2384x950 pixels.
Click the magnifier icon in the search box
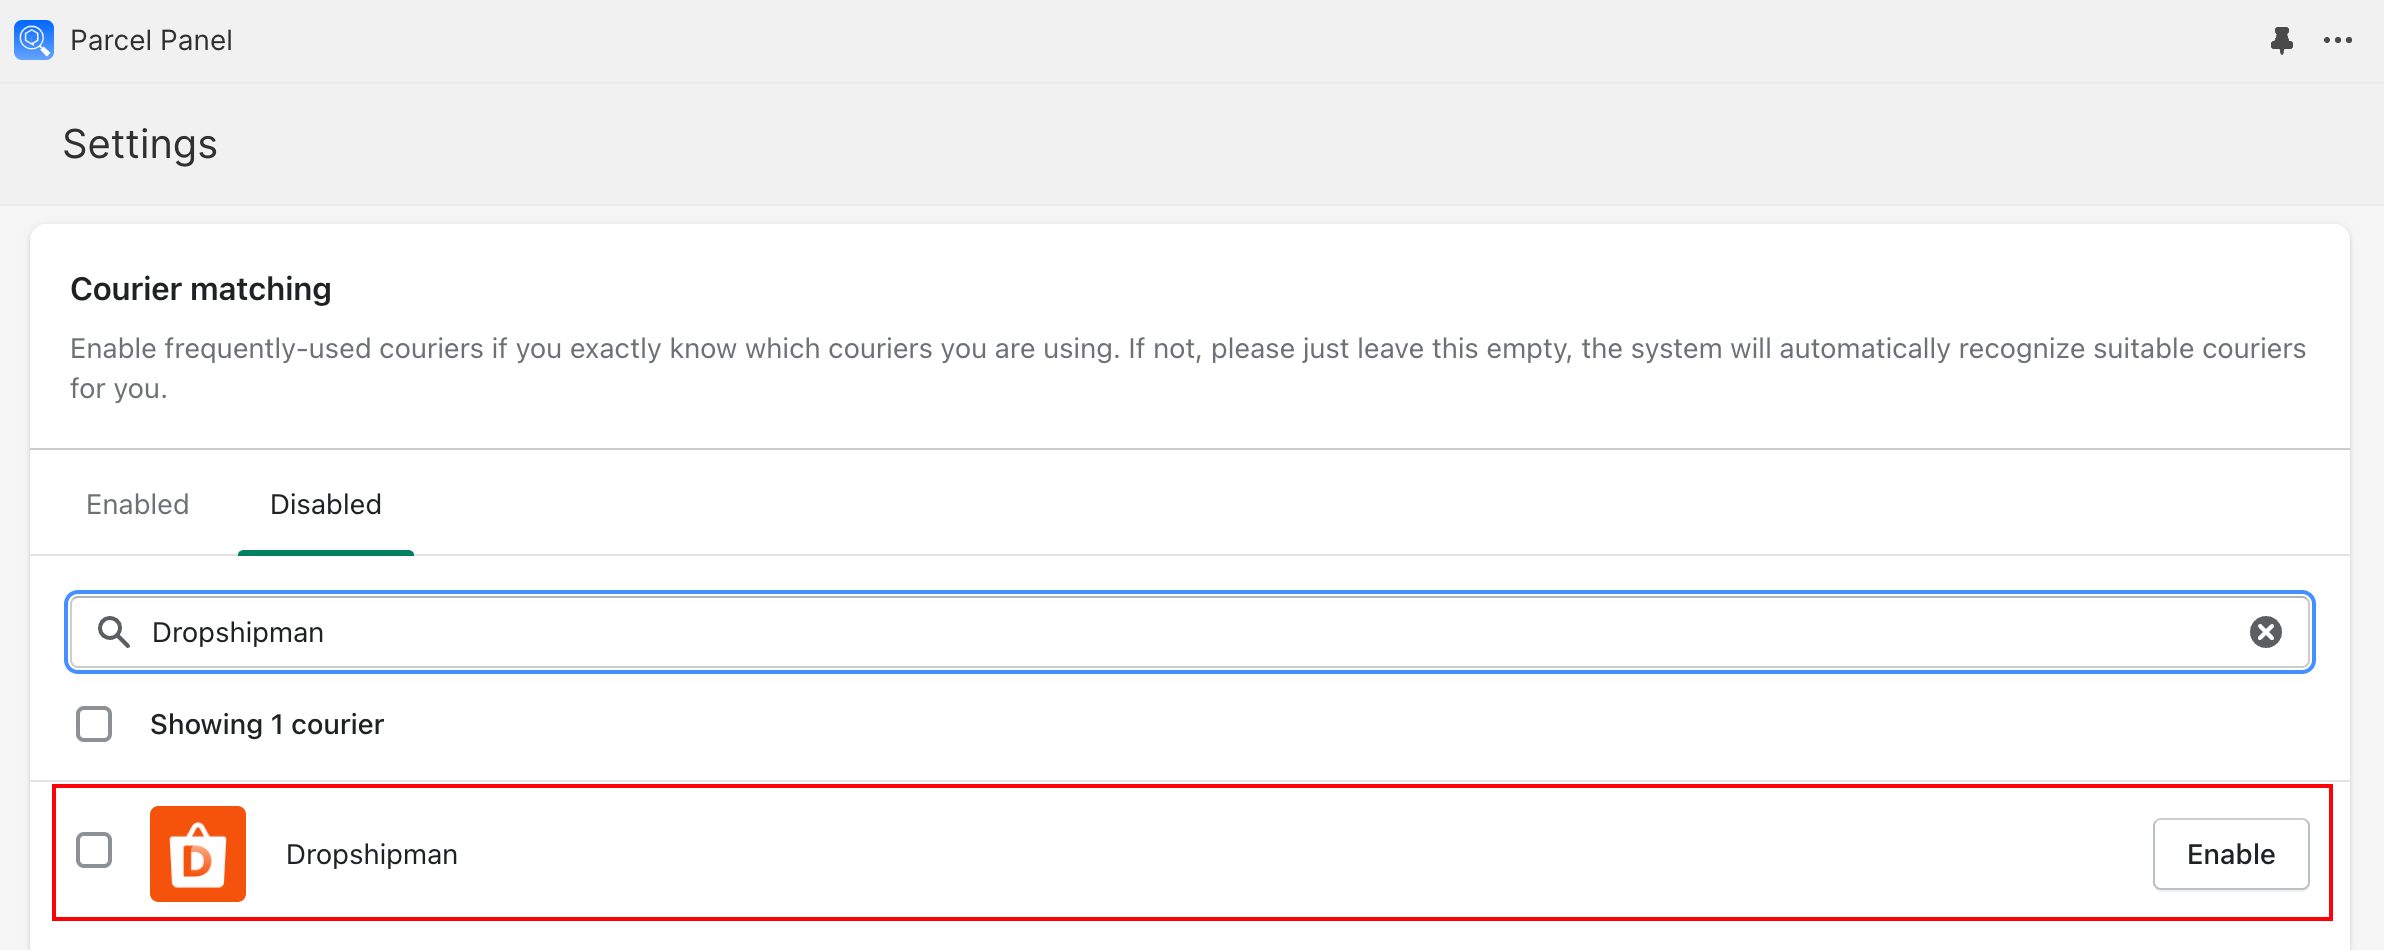114,632
